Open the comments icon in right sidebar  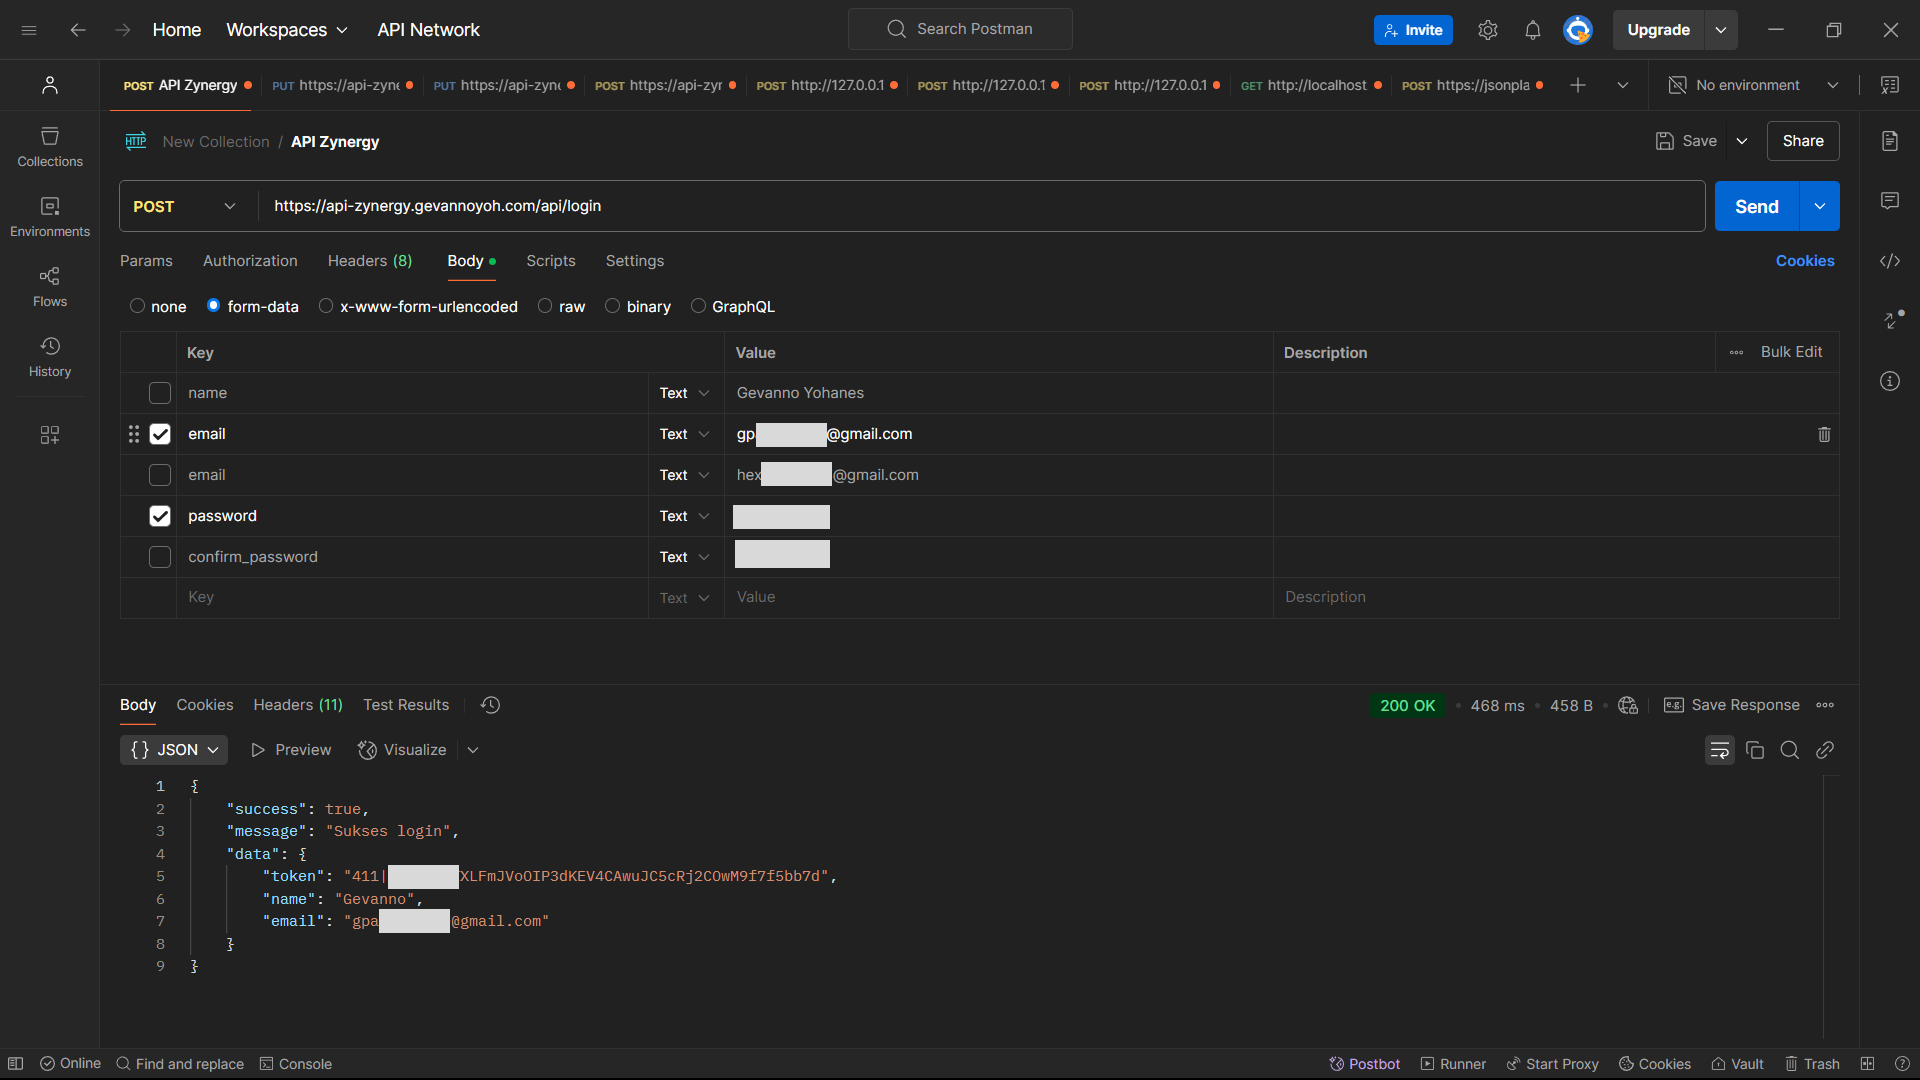pyautogui.click(x=1890, y=201)
